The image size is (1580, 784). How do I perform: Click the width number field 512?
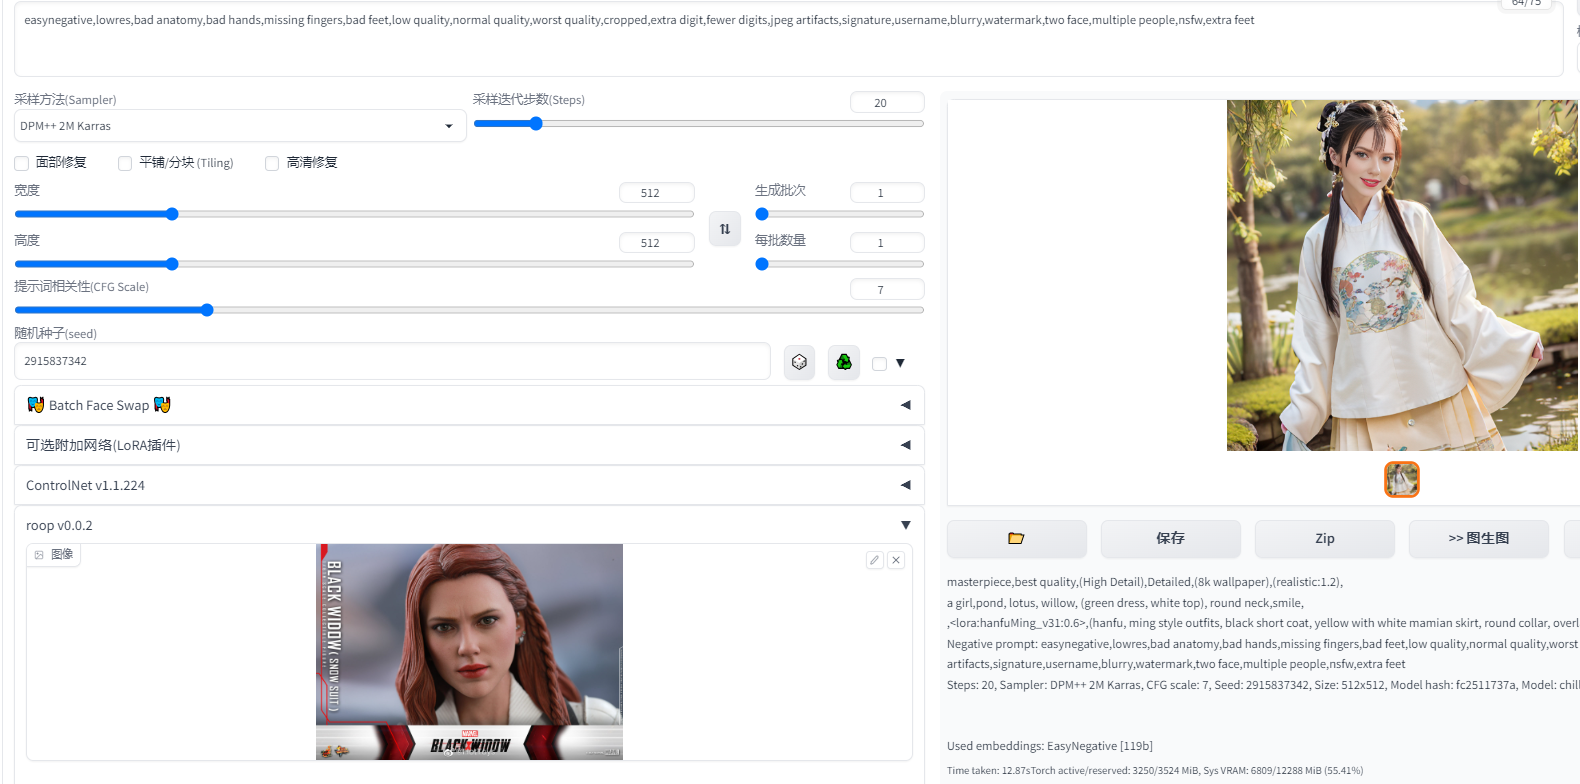click(656, 192)
